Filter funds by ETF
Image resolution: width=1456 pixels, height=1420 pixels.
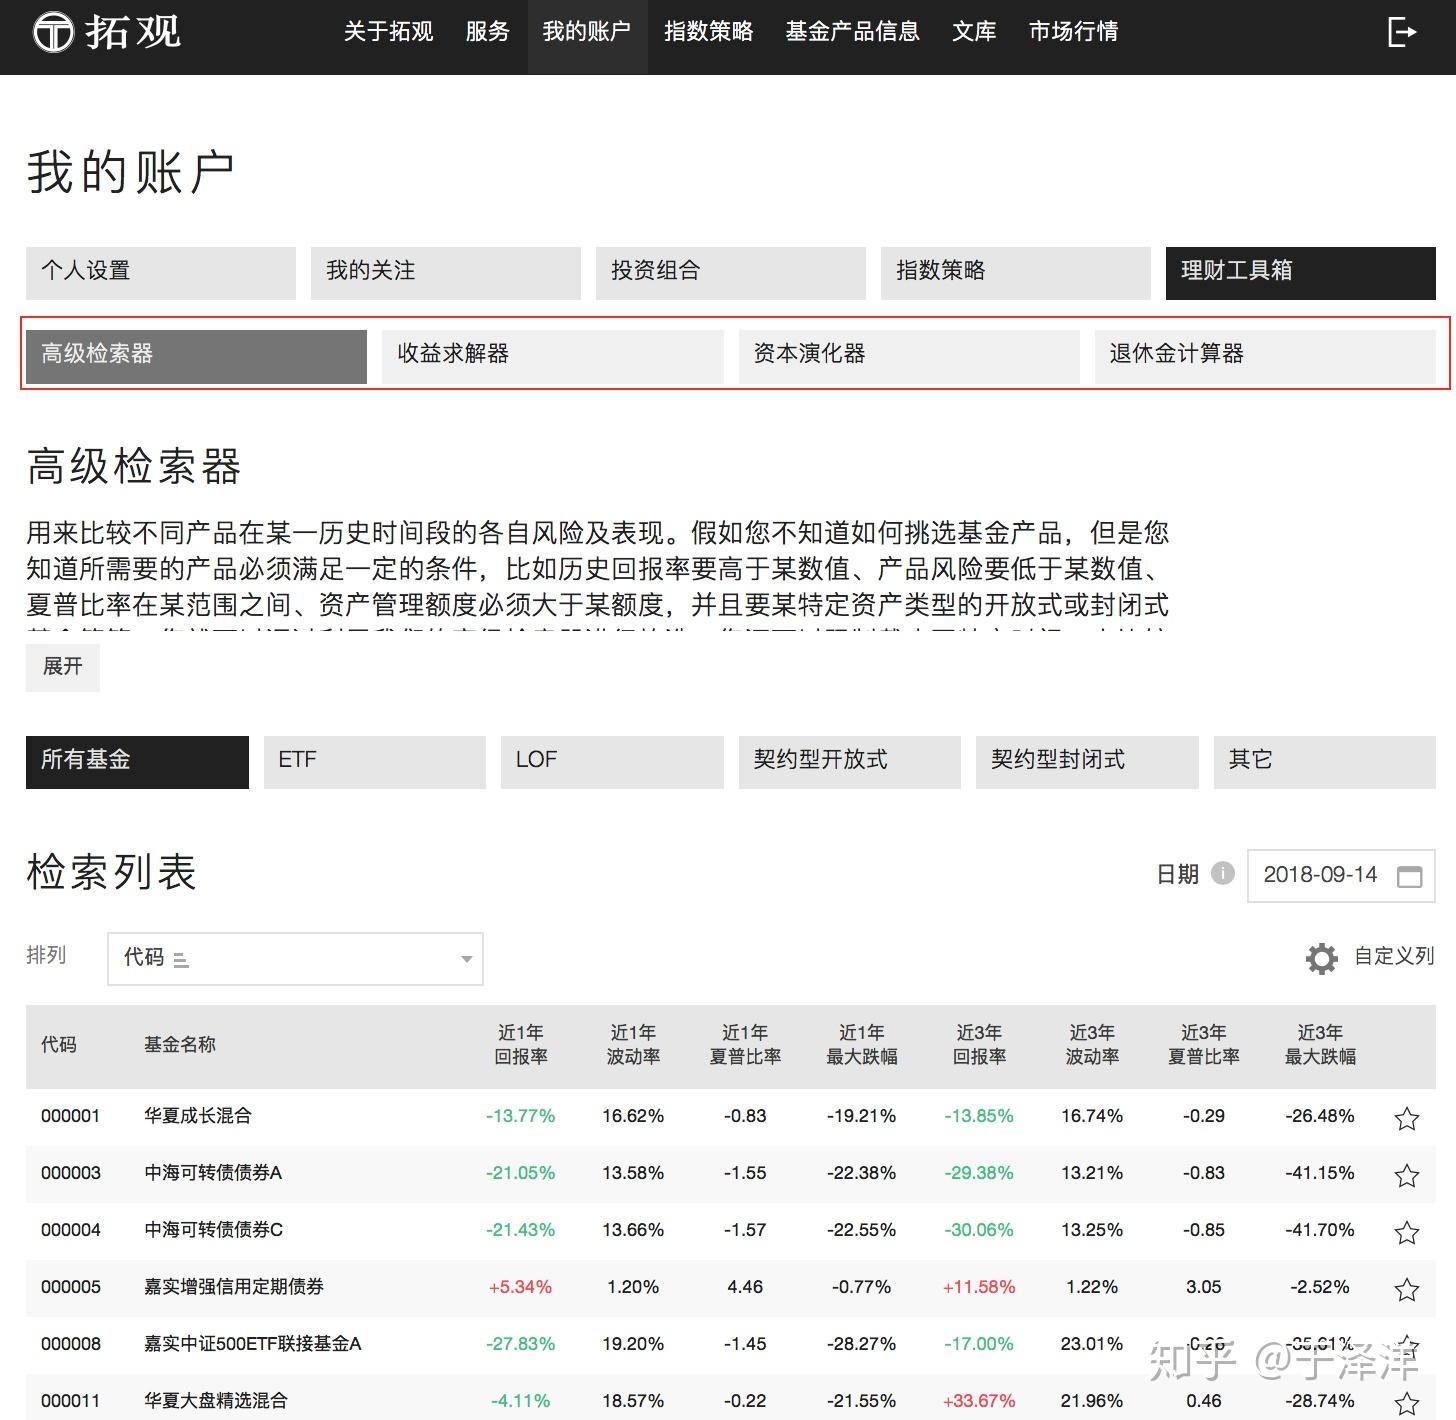click(375, 762)
